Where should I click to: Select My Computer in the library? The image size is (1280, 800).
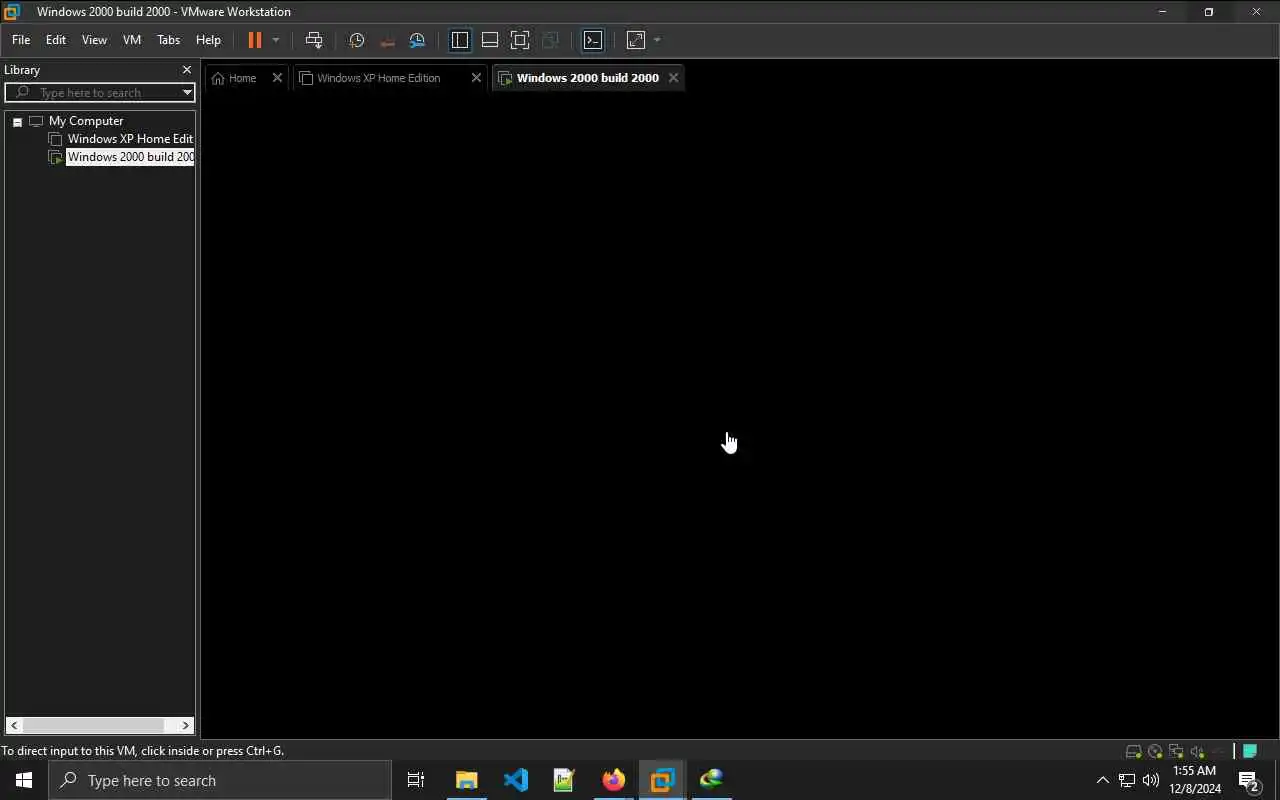pos(86,121)
